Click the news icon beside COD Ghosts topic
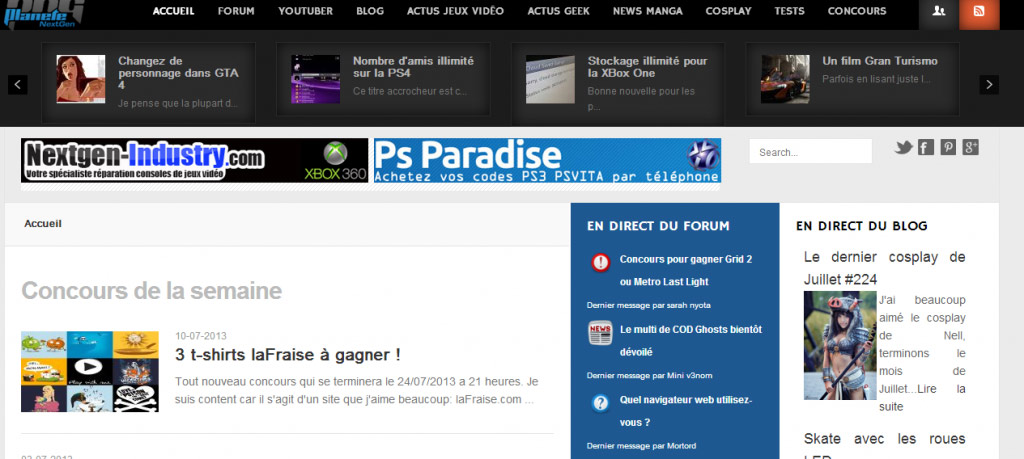The height and width of the screenshot is (459, 1024). click(x=600, y=334)
